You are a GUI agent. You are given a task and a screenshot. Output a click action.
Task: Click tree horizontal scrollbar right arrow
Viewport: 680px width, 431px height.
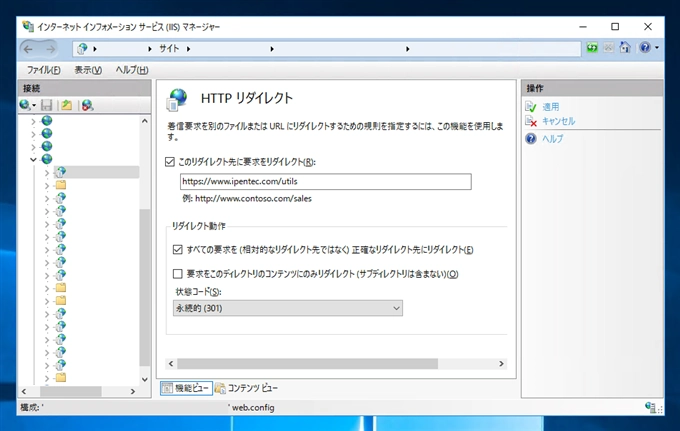coord(133,391)
